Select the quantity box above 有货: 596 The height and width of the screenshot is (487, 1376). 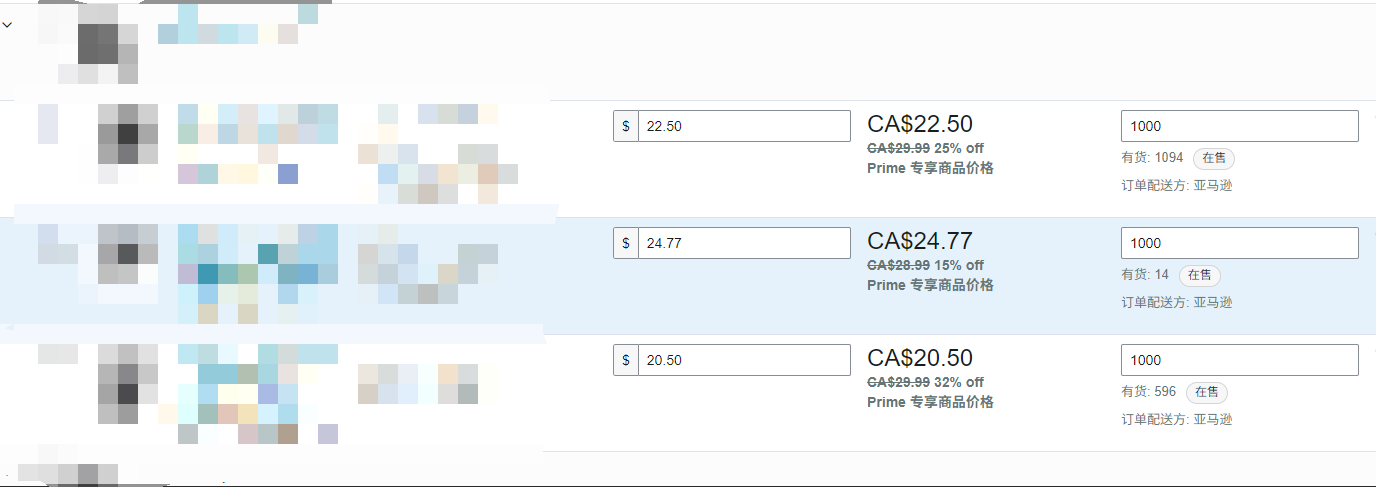pos(1239,360)
